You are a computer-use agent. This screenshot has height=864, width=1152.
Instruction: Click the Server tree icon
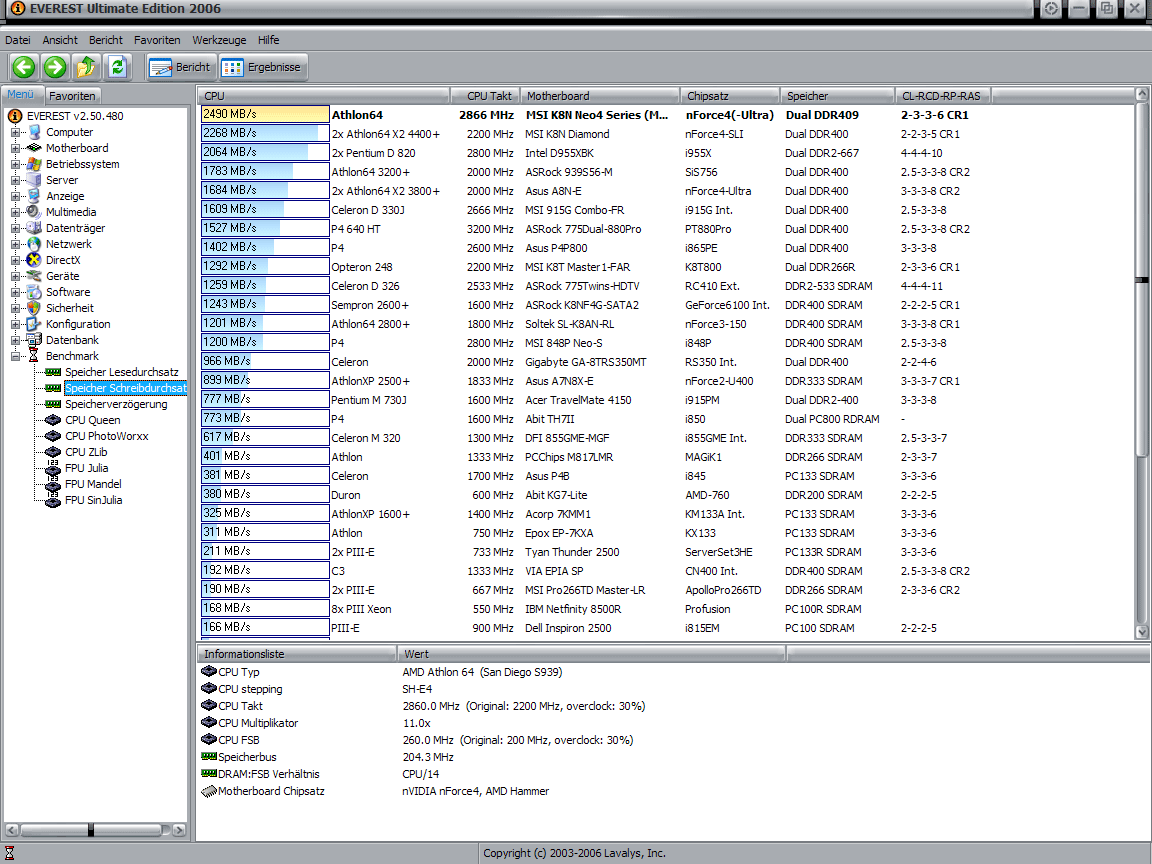34,180
